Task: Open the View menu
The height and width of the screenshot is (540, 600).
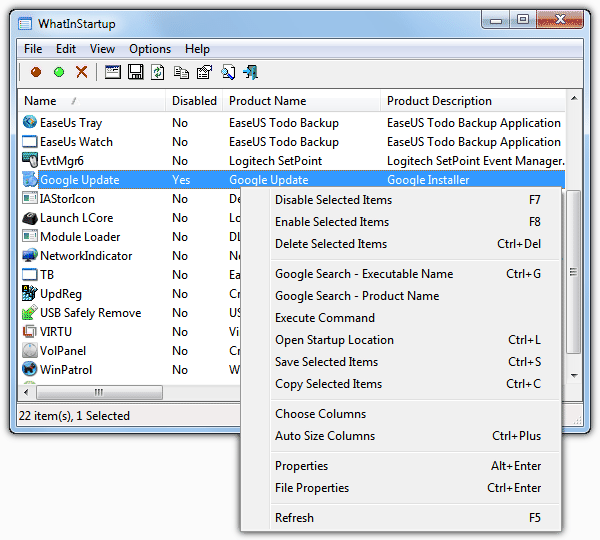Action: [102, 49]
